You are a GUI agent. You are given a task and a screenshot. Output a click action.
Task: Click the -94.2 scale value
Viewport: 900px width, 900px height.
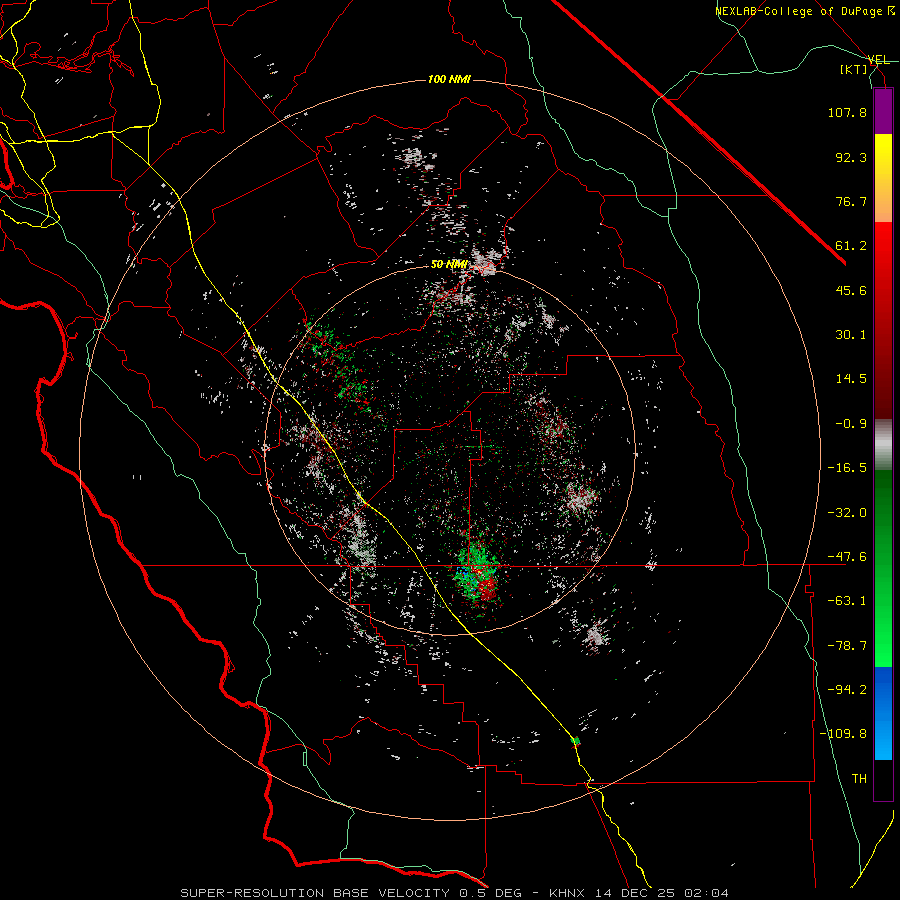click(847, 690)
